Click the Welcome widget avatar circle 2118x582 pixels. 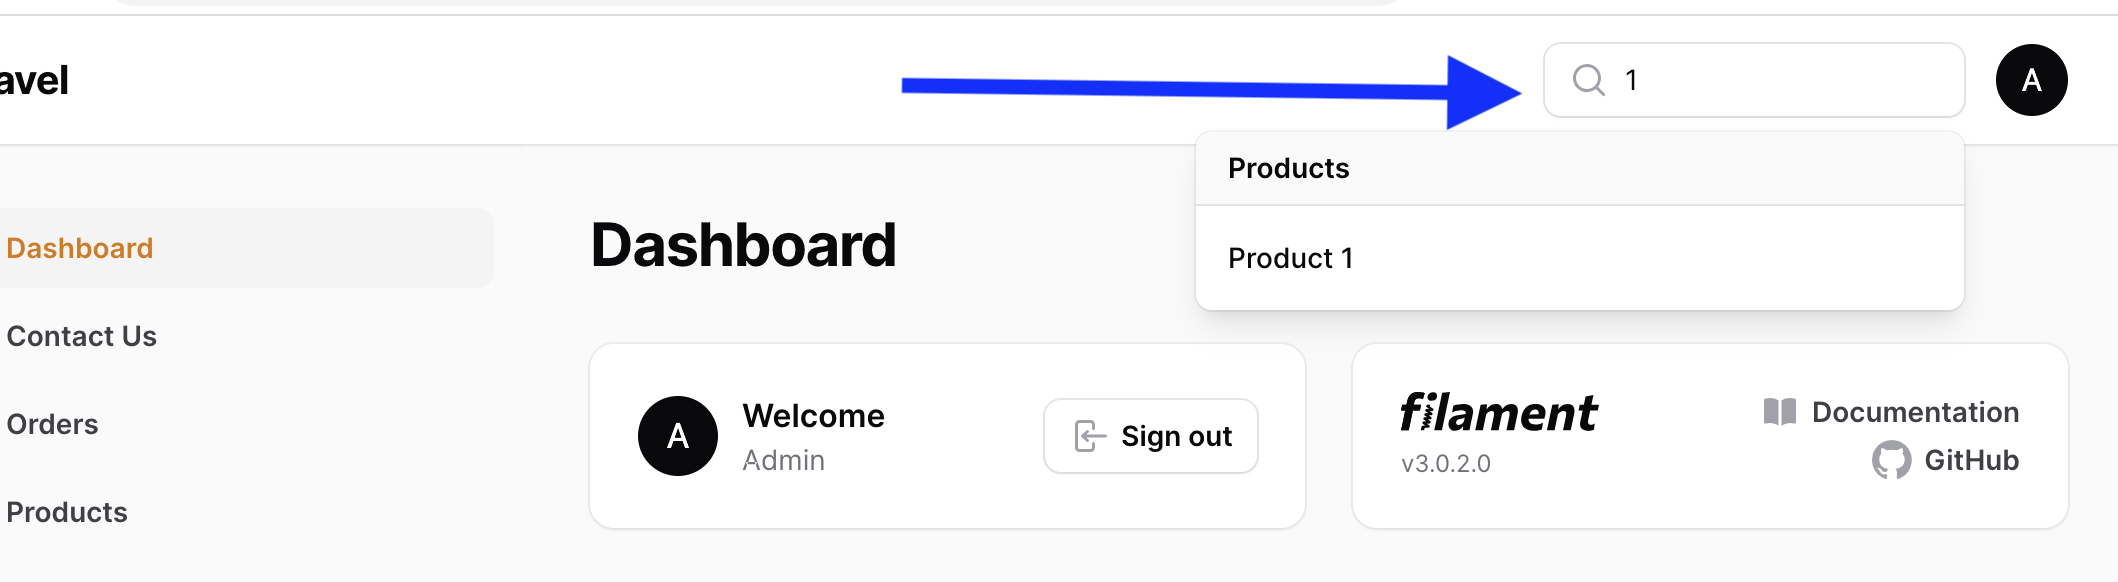(x=678, y=436)
